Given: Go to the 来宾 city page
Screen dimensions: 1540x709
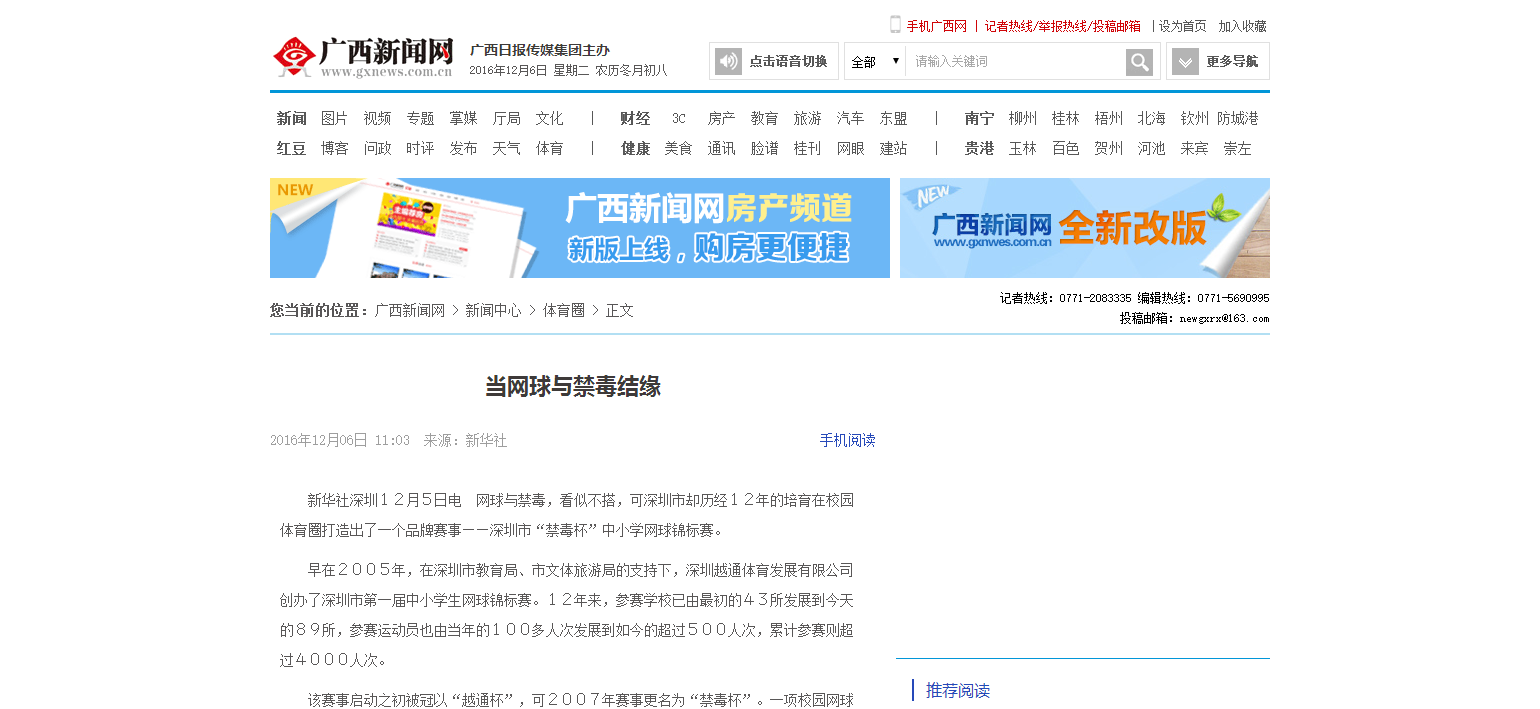Looking at the screenshot, I should [x=1195, y=148].
